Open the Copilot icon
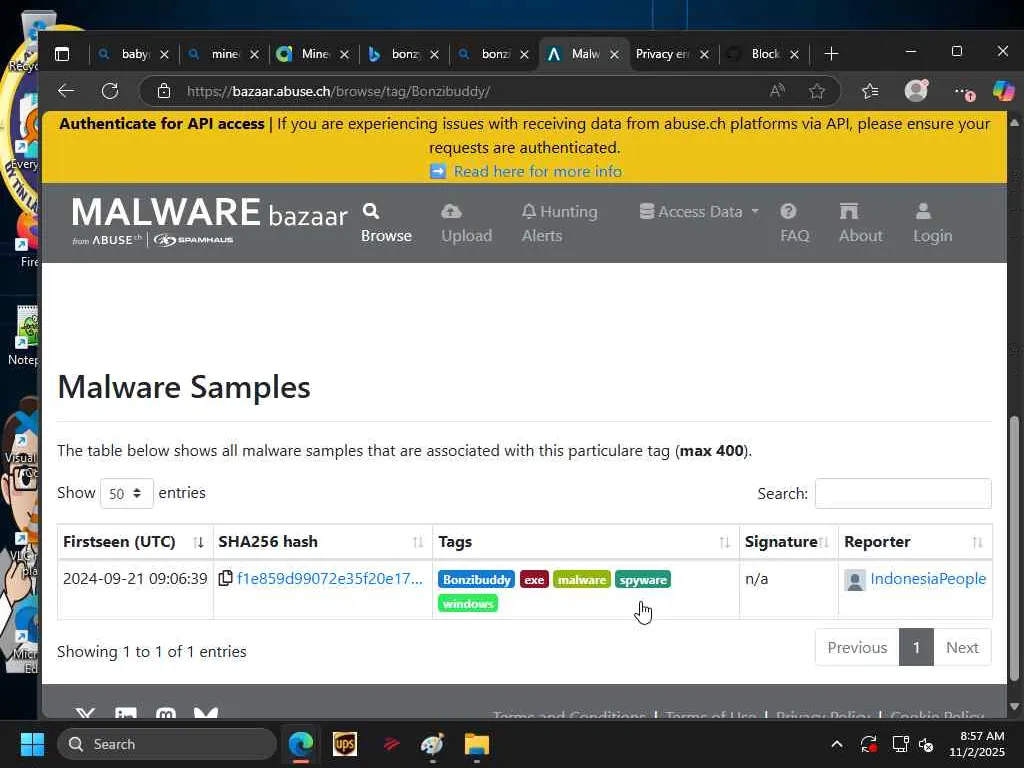Image resolution: width=1024 pixels, height=768 pixels. [x=1004, y=91]
